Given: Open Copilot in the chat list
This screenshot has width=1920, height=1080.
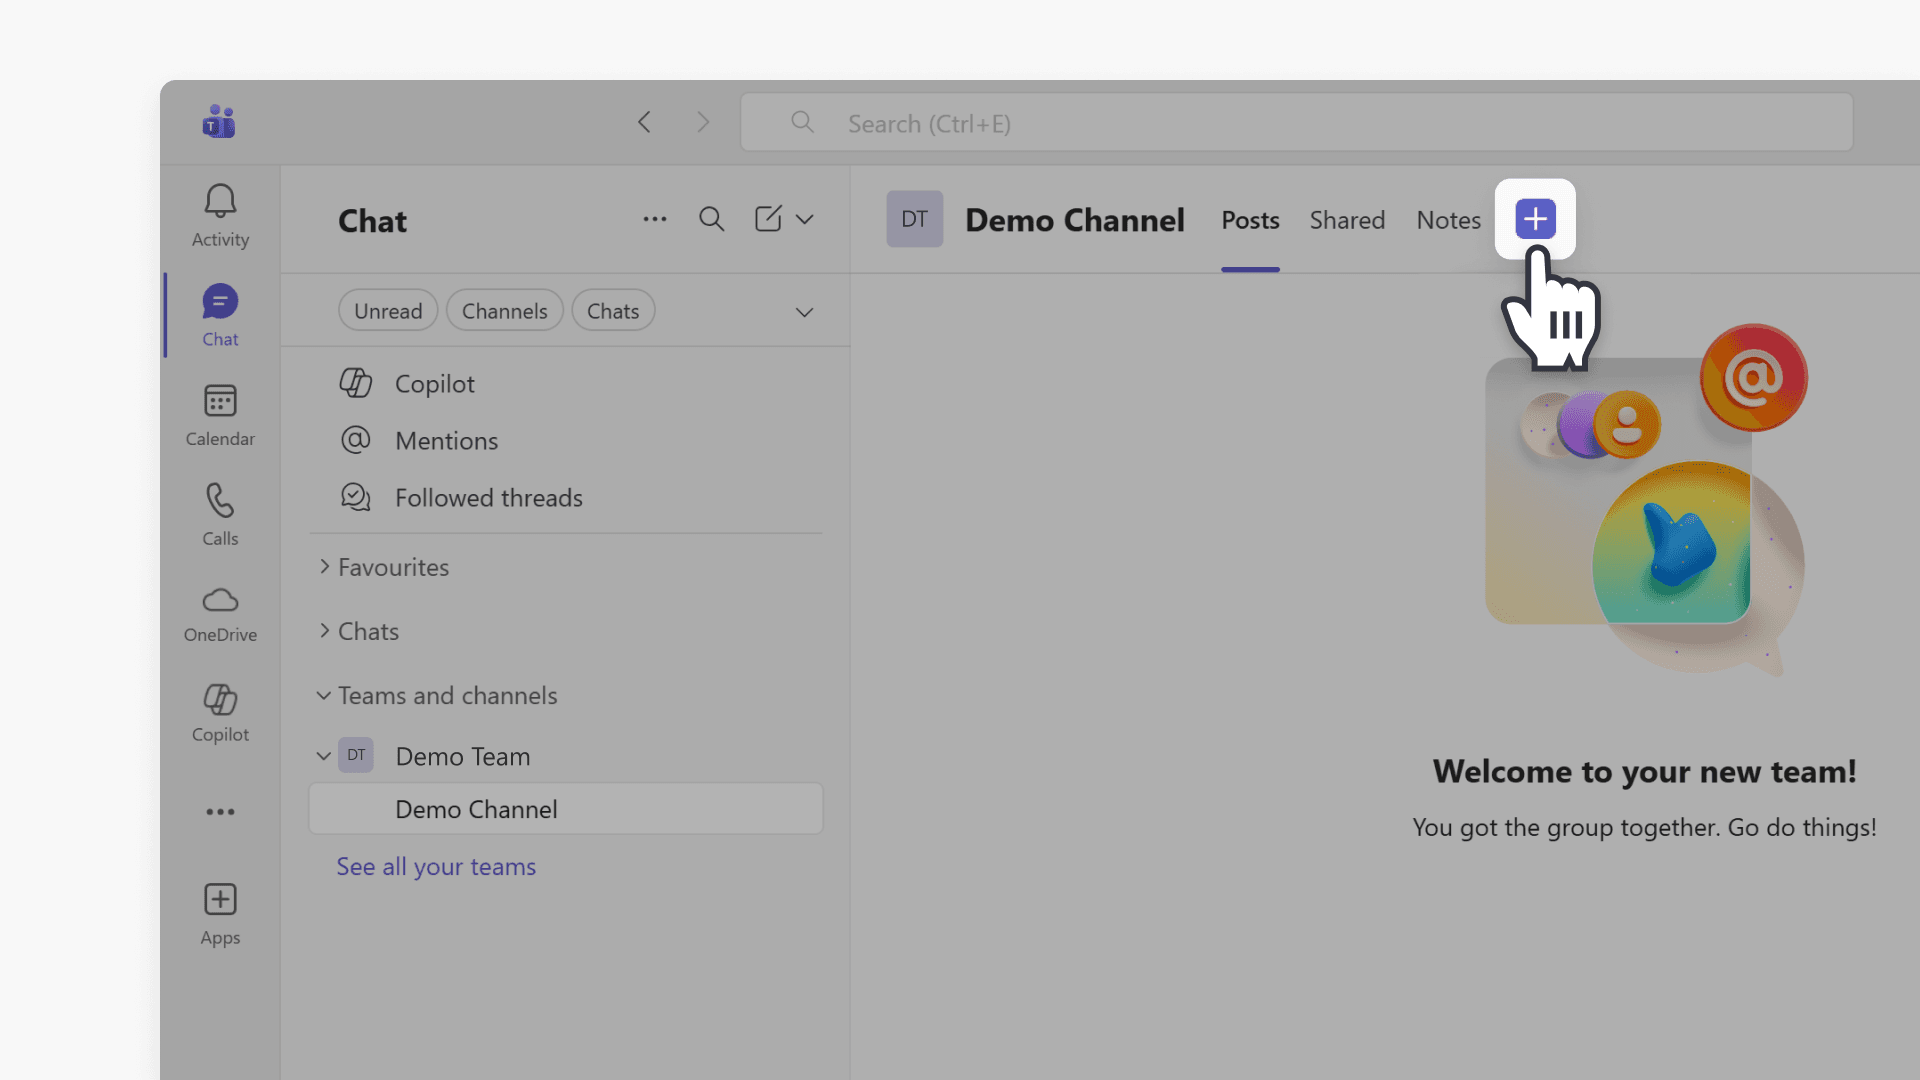Looking at the screenshot, I should 434,383.
